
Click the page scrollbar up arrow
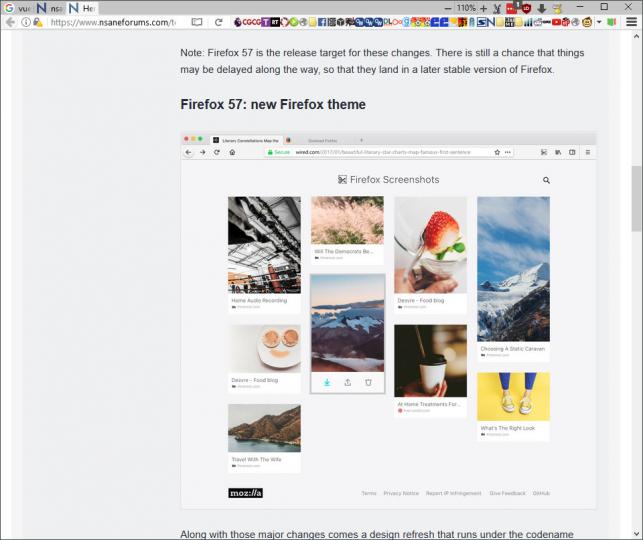[636, 36]
